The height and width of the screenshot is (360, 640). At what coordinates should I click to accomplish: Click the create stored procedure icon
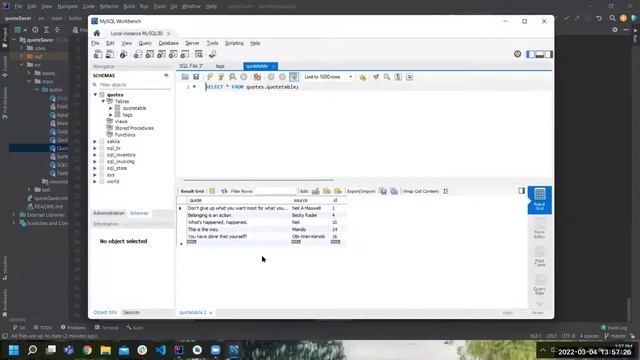click(173, 54)
